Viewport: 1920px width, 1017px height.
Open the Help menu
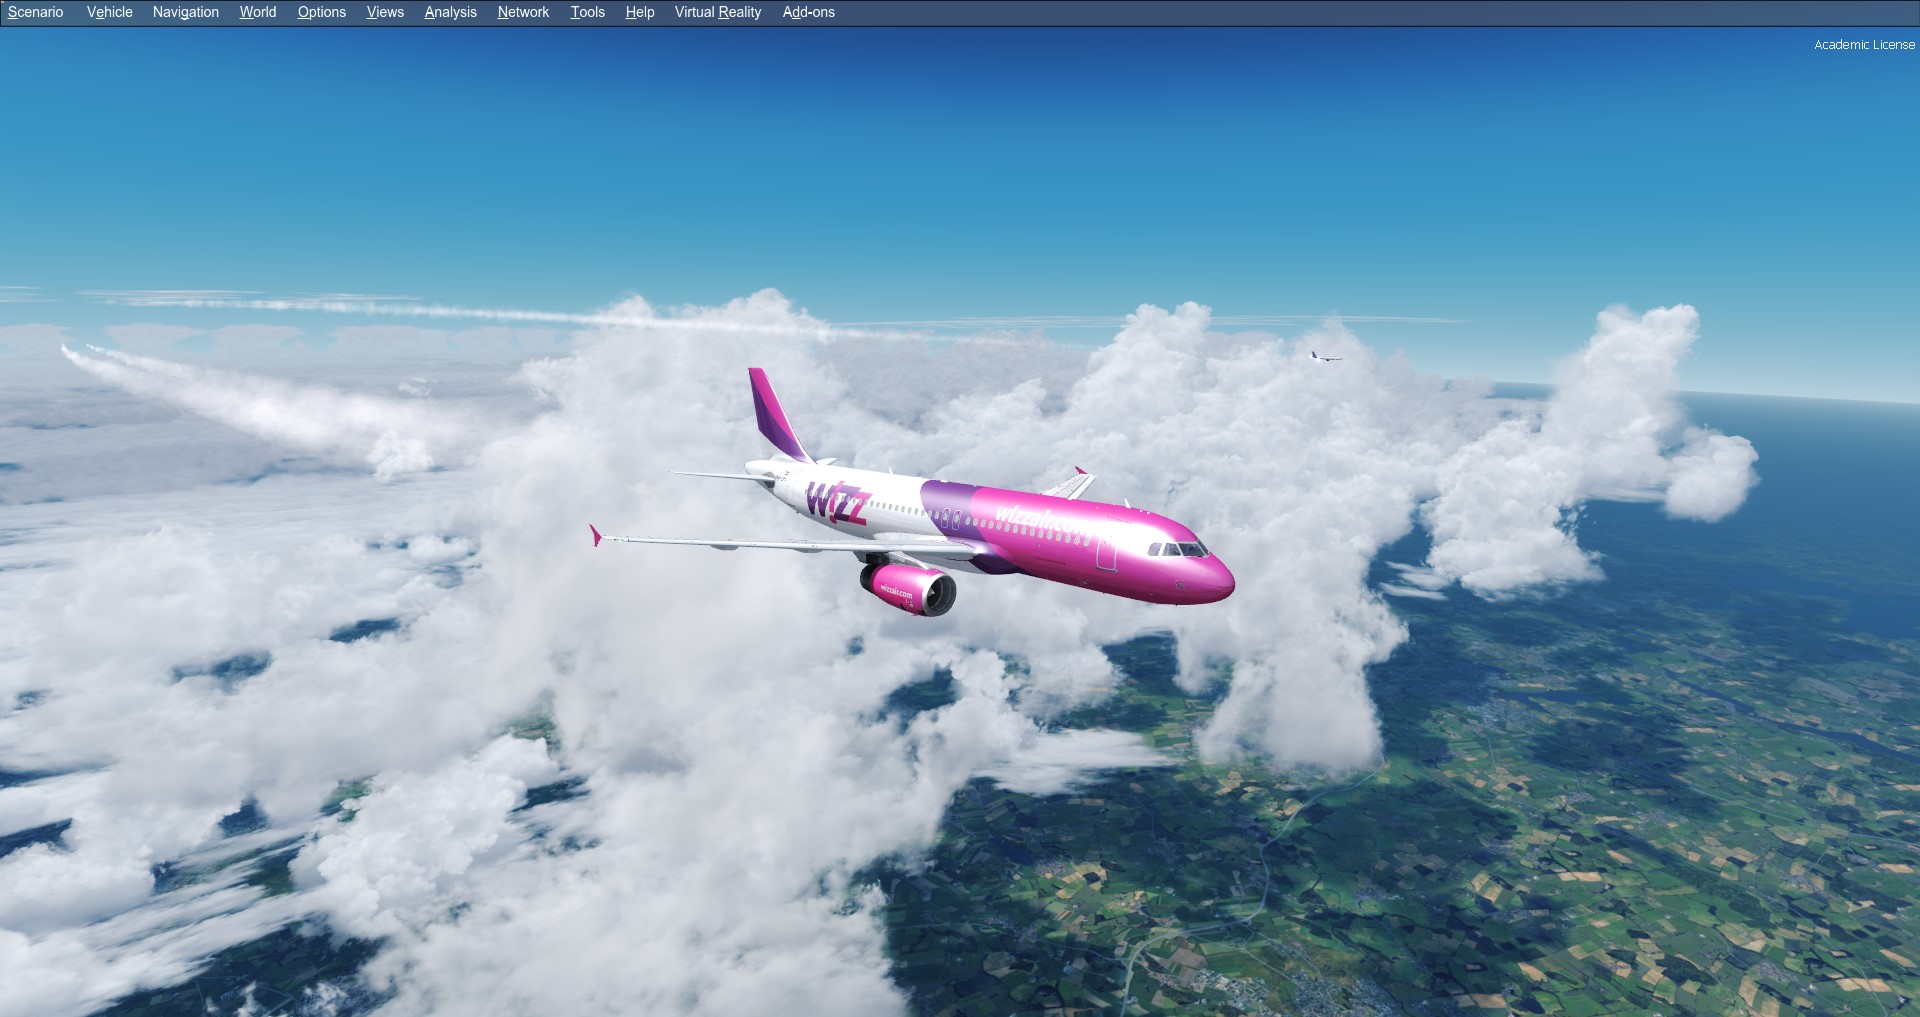(640, 12)
